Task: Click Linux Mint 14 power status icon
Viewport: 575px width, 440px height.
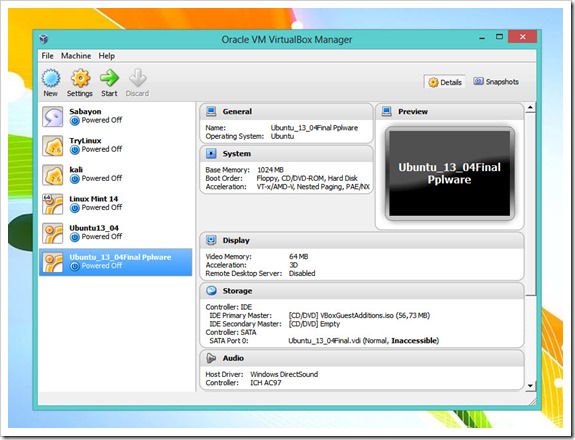Action: 75,208
